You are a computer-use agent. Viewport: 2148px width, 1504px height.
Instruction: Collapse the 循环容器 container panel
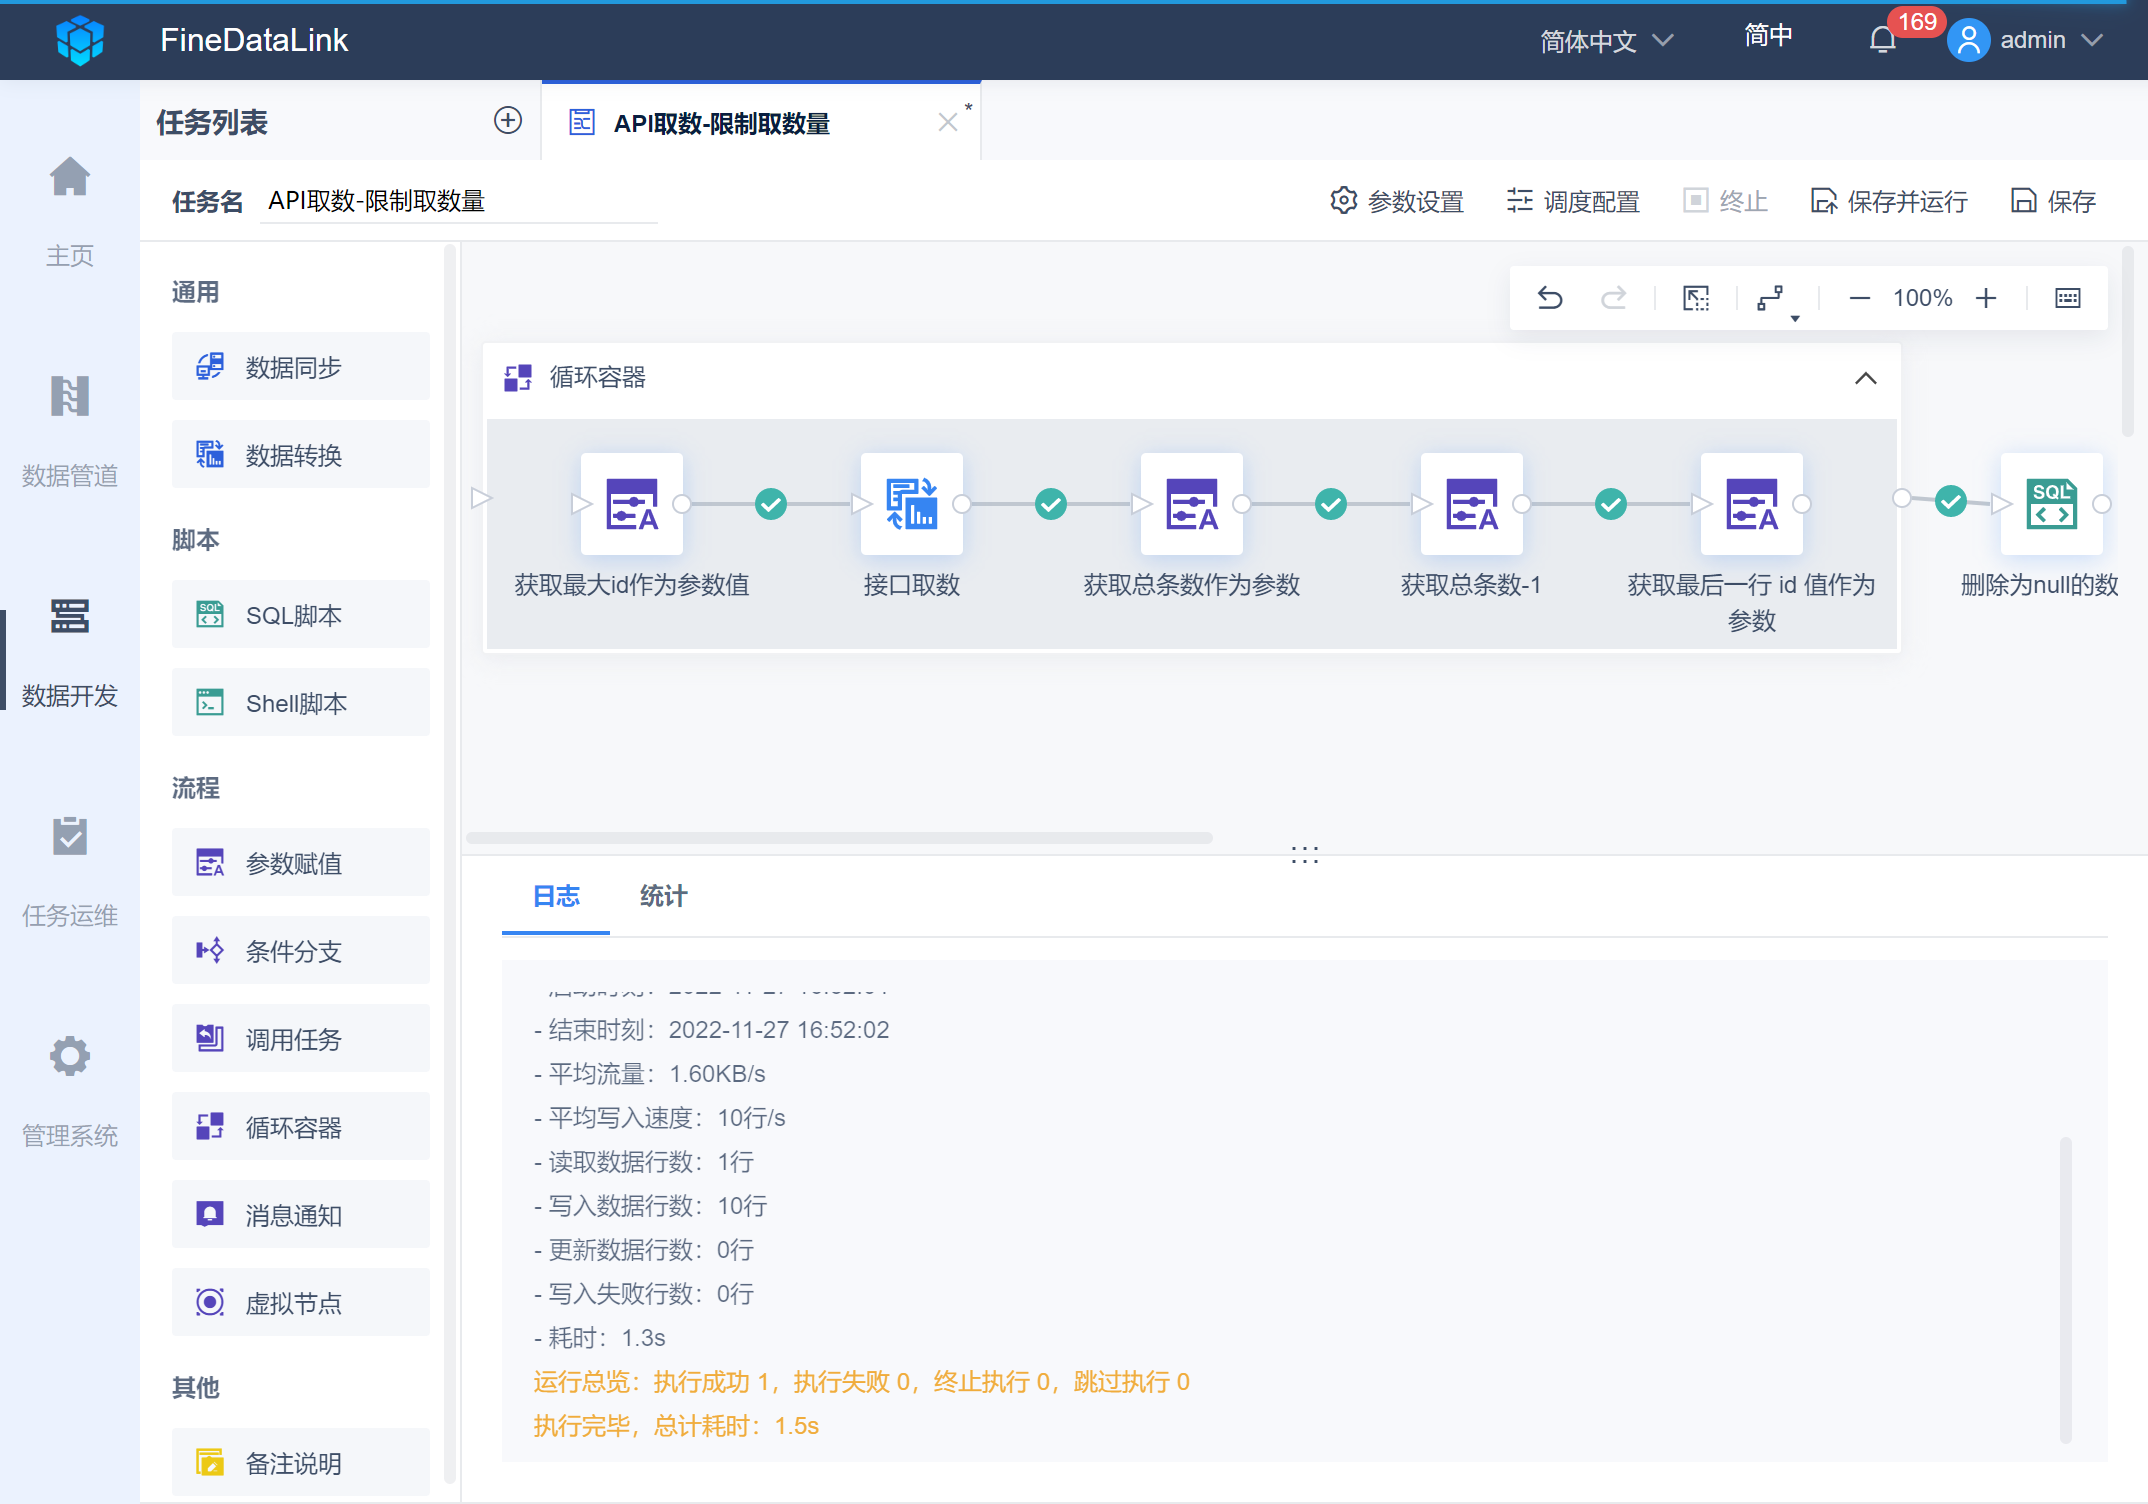pyautogui.click(x=1865, y=378)
